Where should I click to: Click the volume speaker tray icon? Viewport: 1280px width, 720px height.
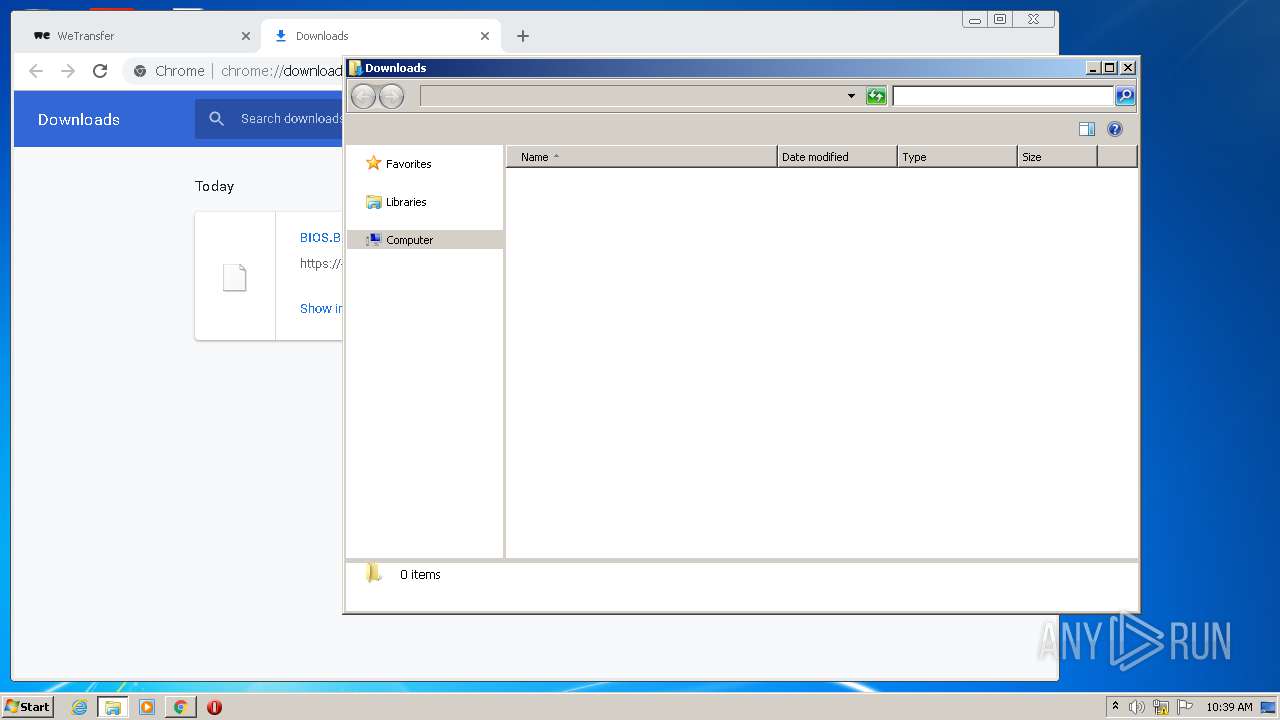pos(1137,707)
